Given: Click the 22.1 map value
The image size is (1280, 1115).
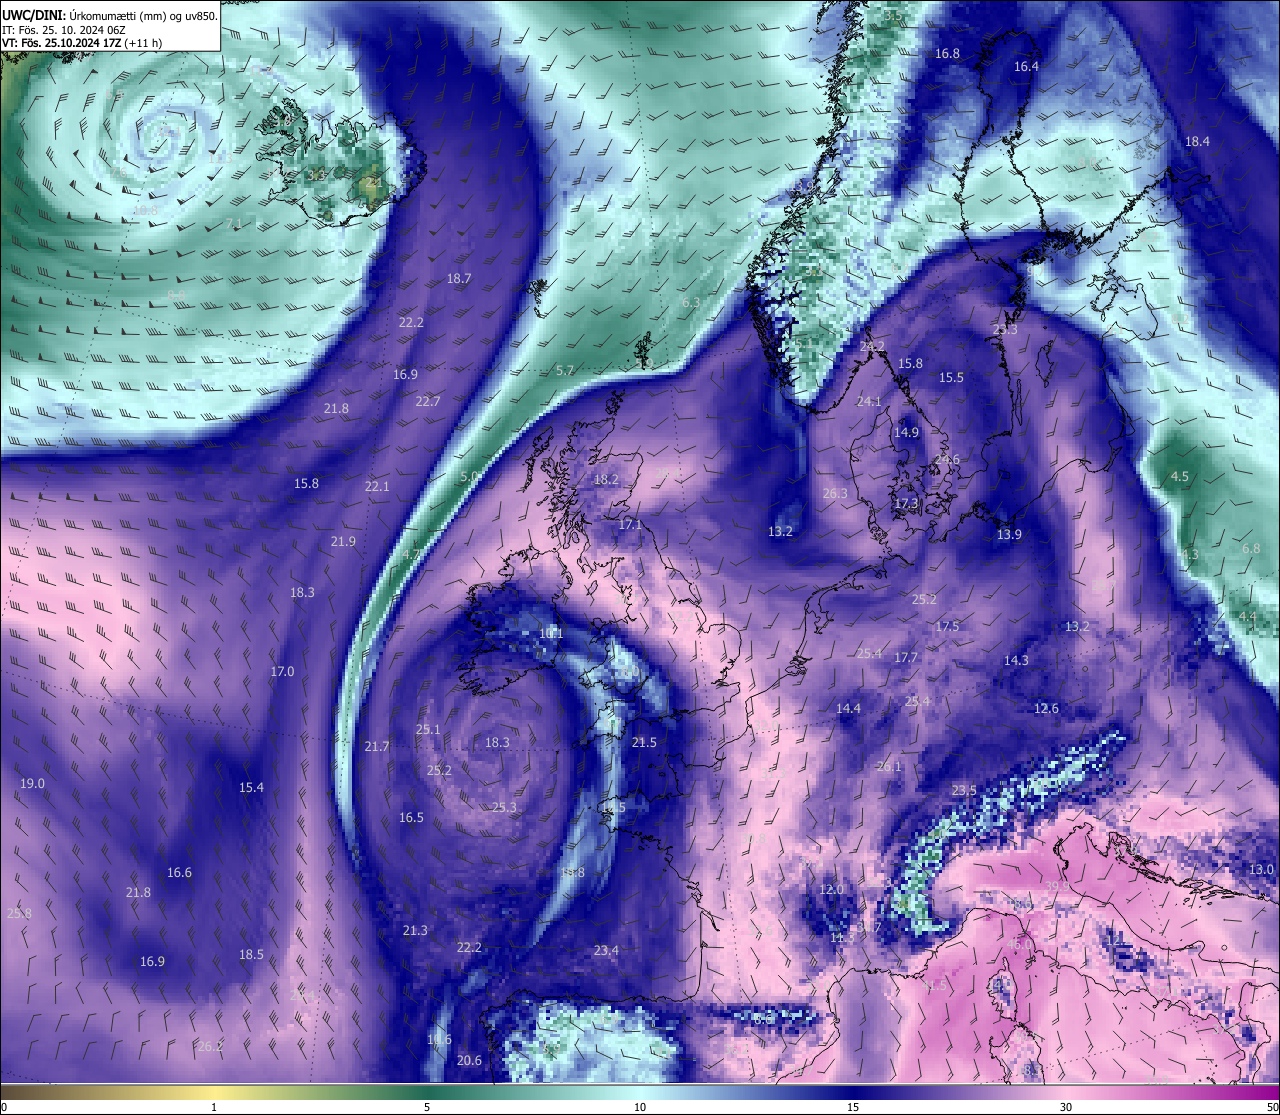Looking at the screenshot, I should (377, 487).
